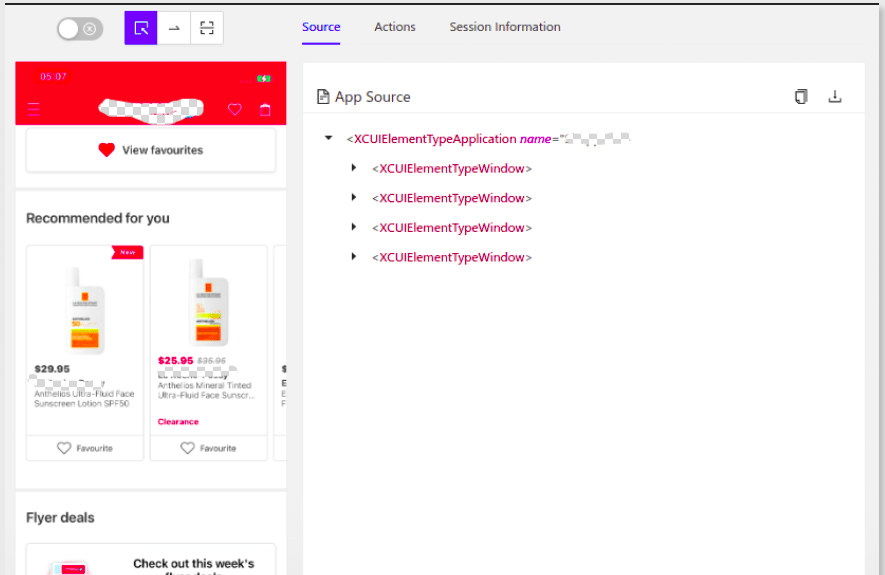This screenshot has width=885, height=575.
Task: Open the hamburger menu in the app header
Action: tap(34, 109)
